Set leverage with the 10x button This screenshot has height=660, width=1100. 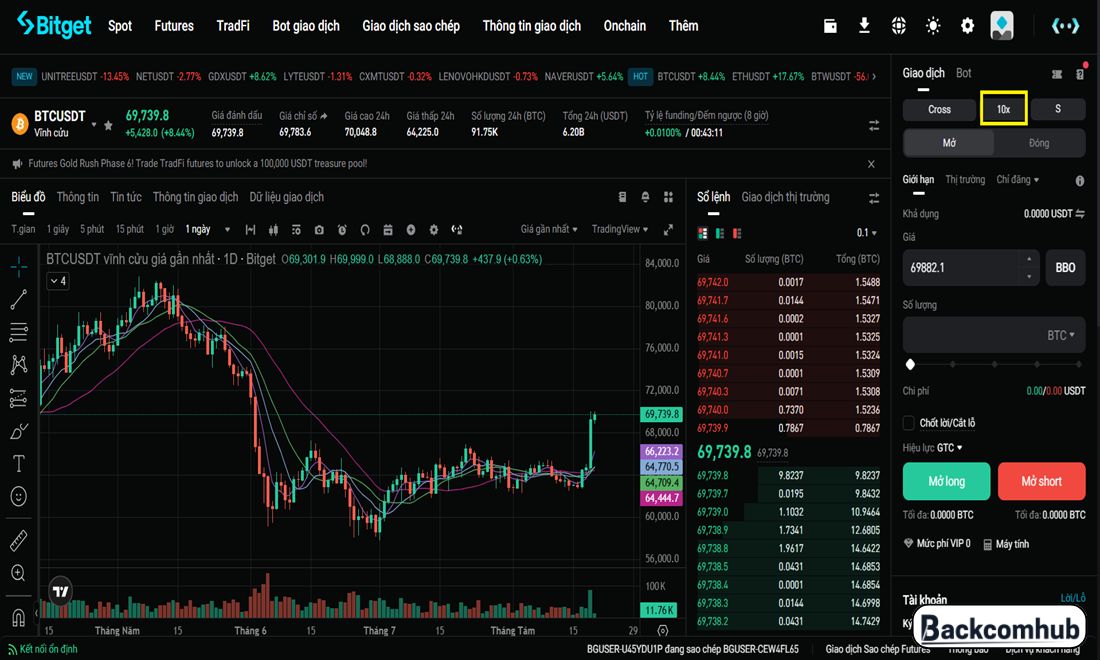point(1003,109)
